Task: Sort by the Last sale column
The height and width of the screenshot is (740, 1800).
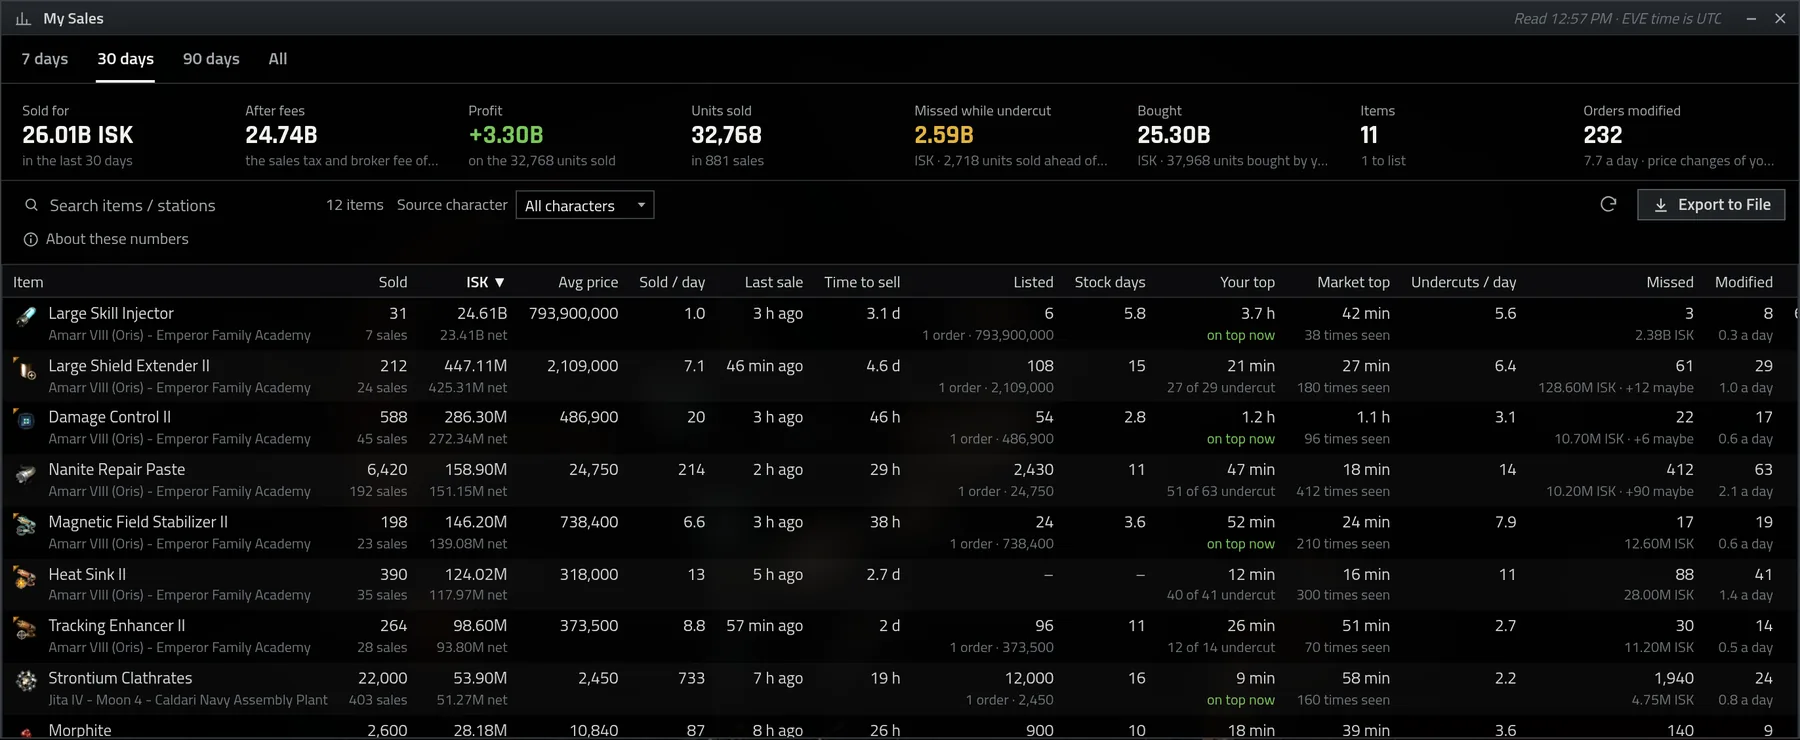Action: click(774, 282)
